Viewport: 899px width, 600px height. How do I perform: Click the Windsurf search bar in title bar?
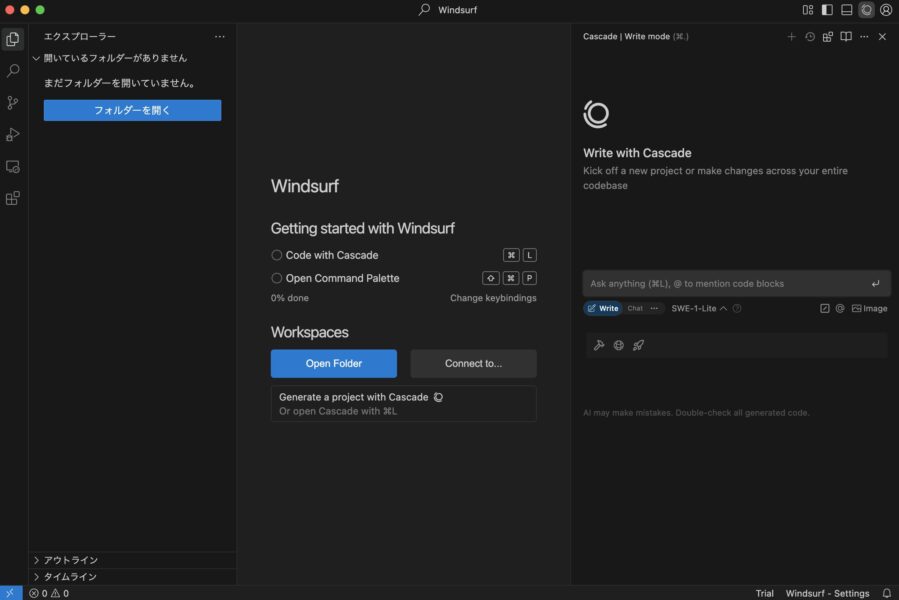tap(449, 10)
